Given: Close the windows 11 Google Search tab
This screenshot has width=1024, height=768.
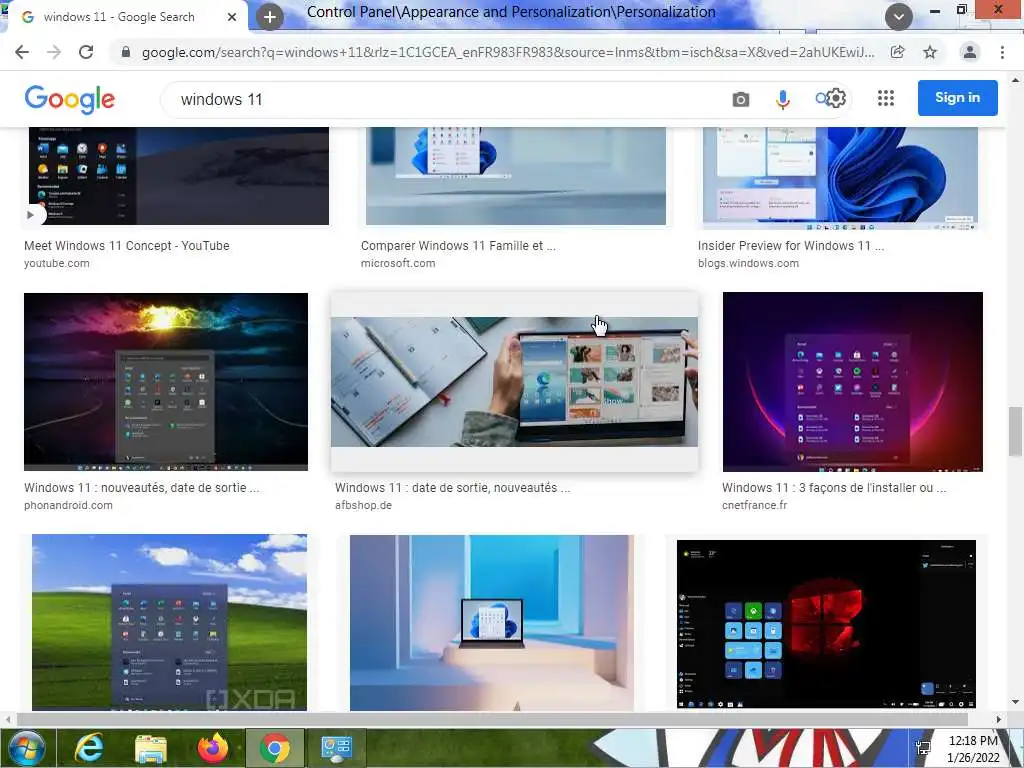Looking at the screenshot, I should (231, 17).
